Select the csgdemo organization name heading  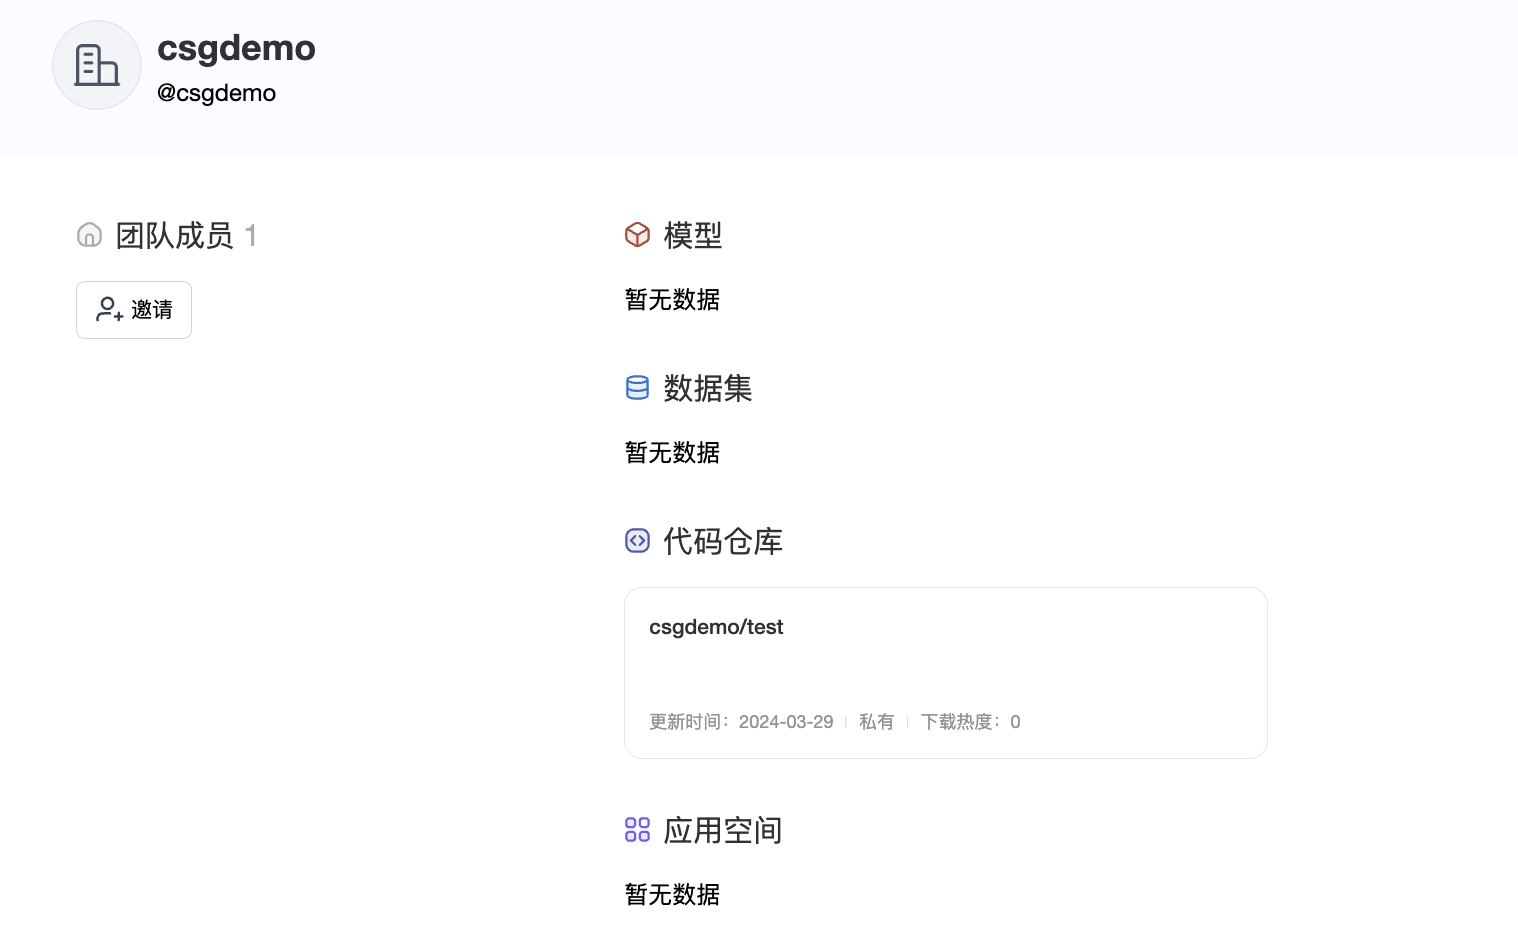click(236, 48)
